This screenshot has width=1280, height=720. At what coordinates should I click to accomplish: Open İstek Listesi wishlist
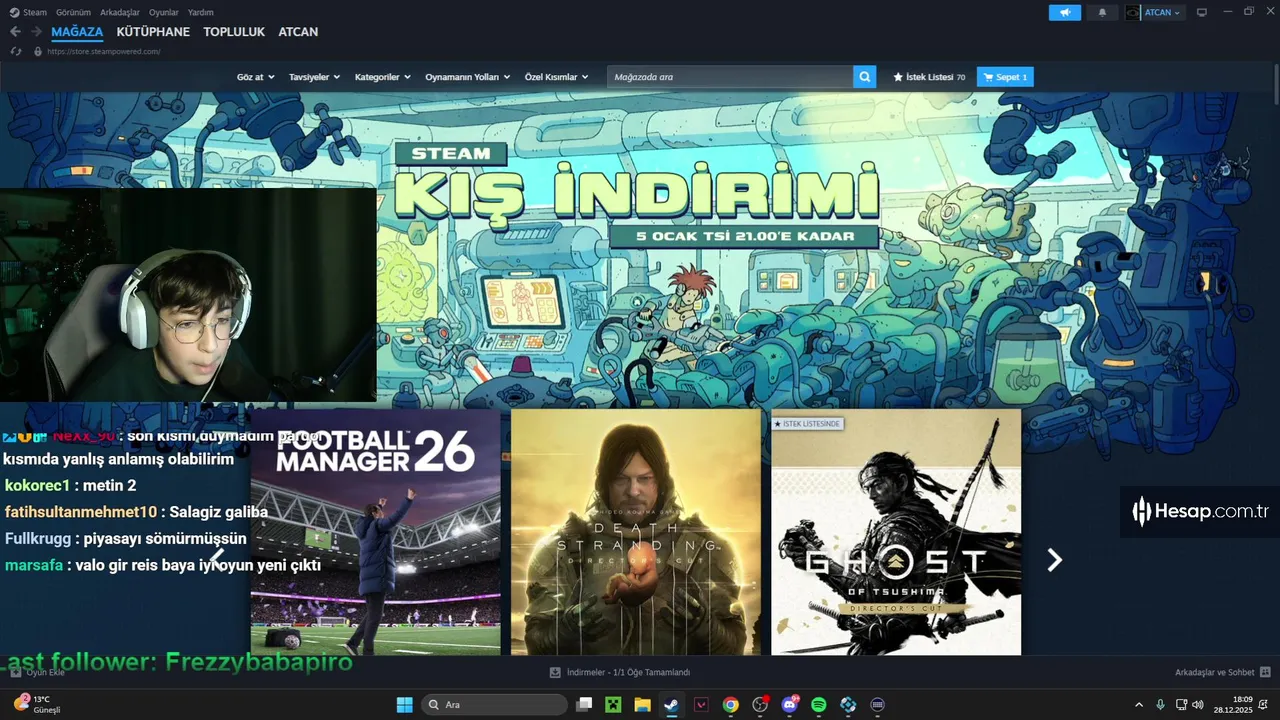tap(929, 77)
